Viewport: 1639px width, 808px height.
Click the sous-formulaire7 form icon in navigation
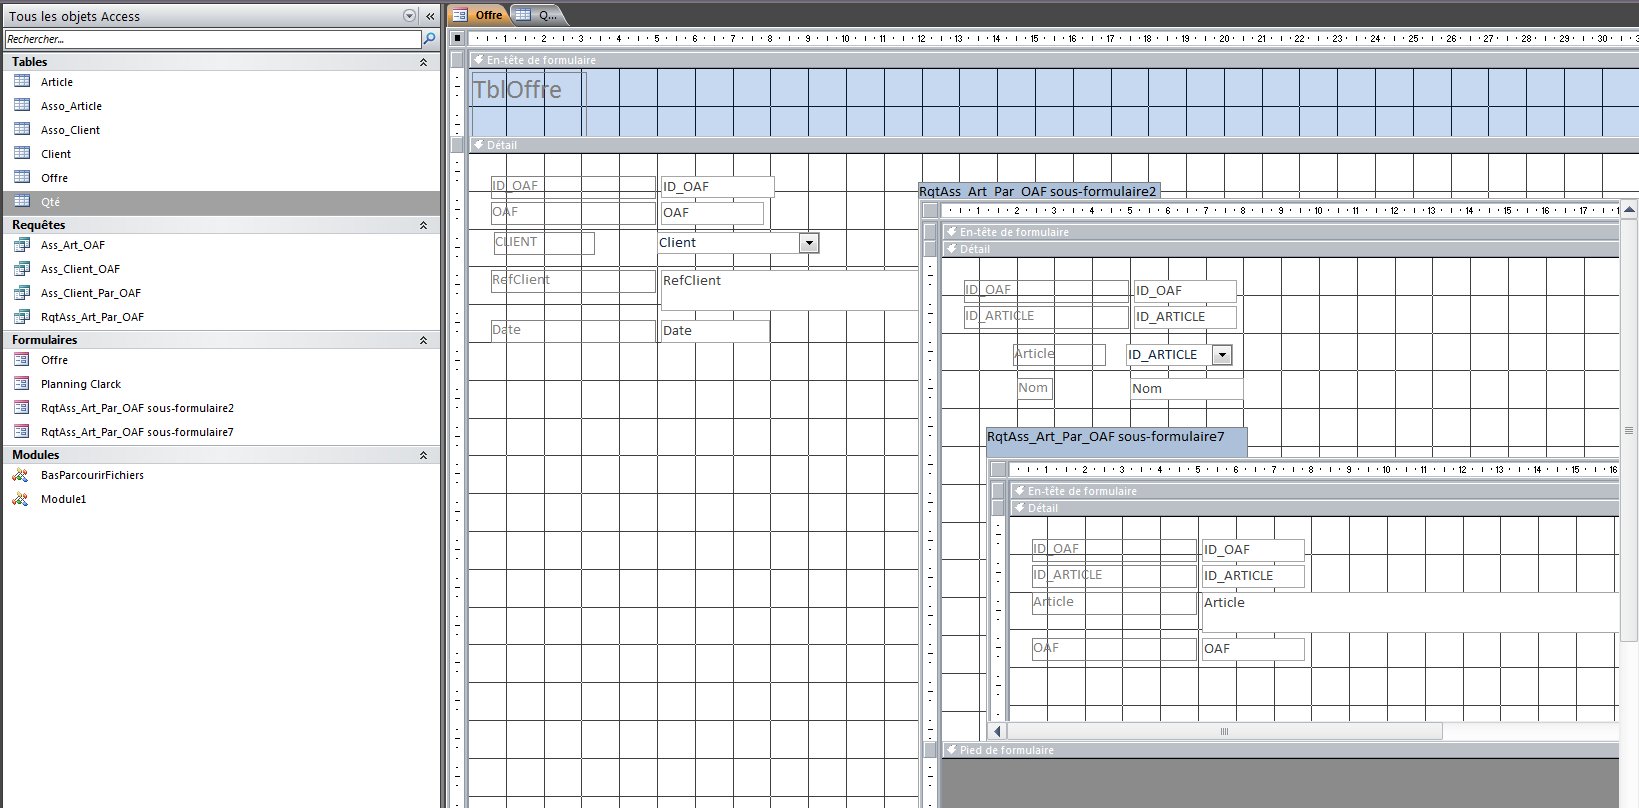pos(22,431)
